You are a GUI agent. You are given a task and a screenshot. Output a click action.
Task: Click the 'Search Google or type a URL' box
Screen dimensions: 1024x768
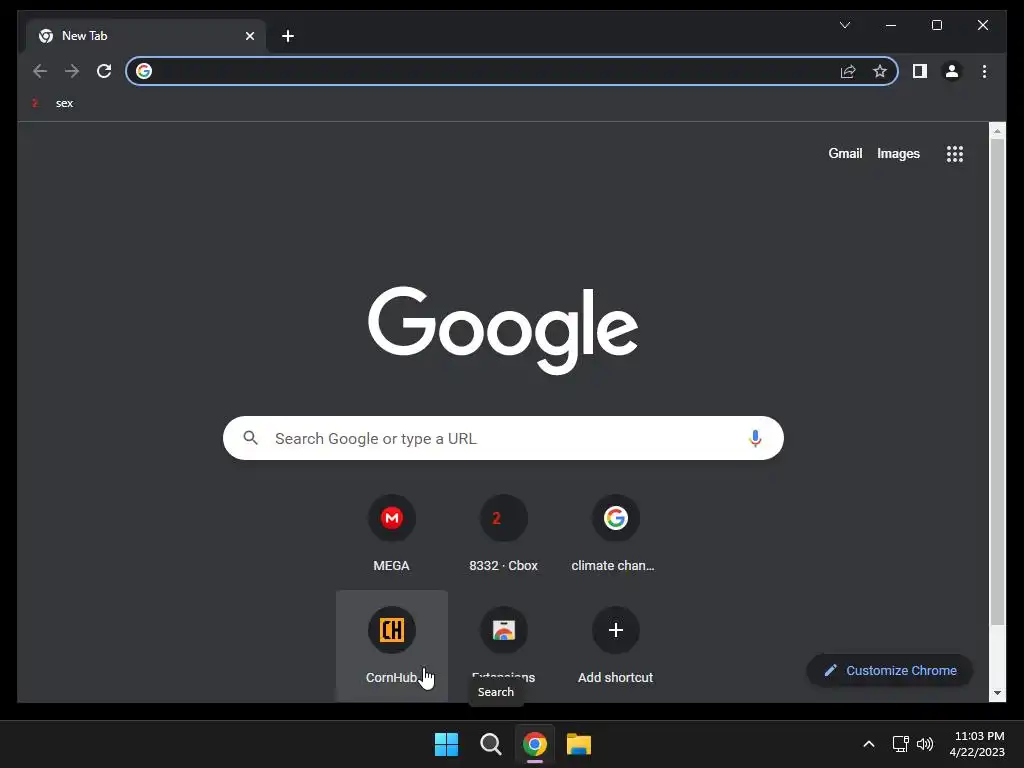[503, 438]
